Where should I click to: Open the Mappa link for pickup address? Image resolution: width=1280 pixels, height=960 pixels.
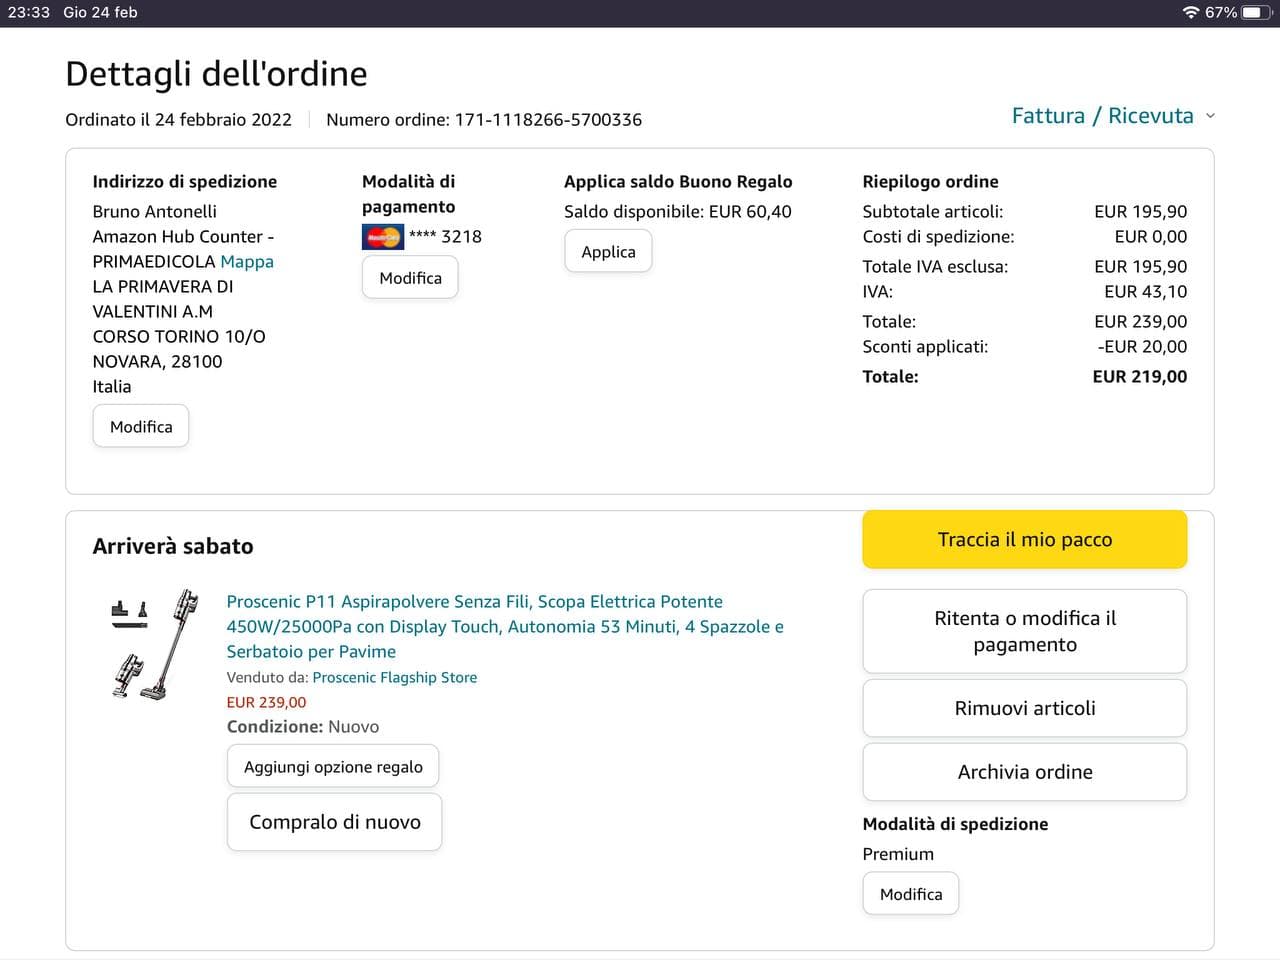click(x=247, y=262)
